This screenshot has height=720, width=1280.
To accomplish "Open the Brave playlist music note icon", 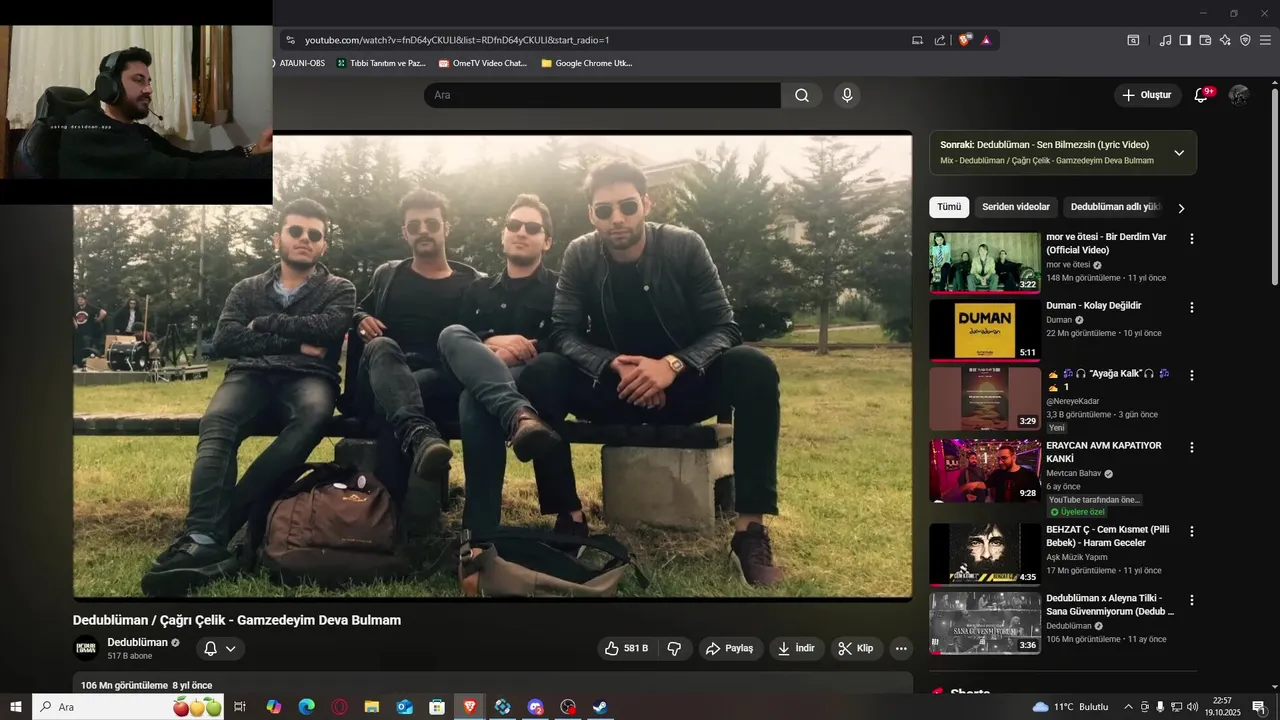I will pos(1165,40).
